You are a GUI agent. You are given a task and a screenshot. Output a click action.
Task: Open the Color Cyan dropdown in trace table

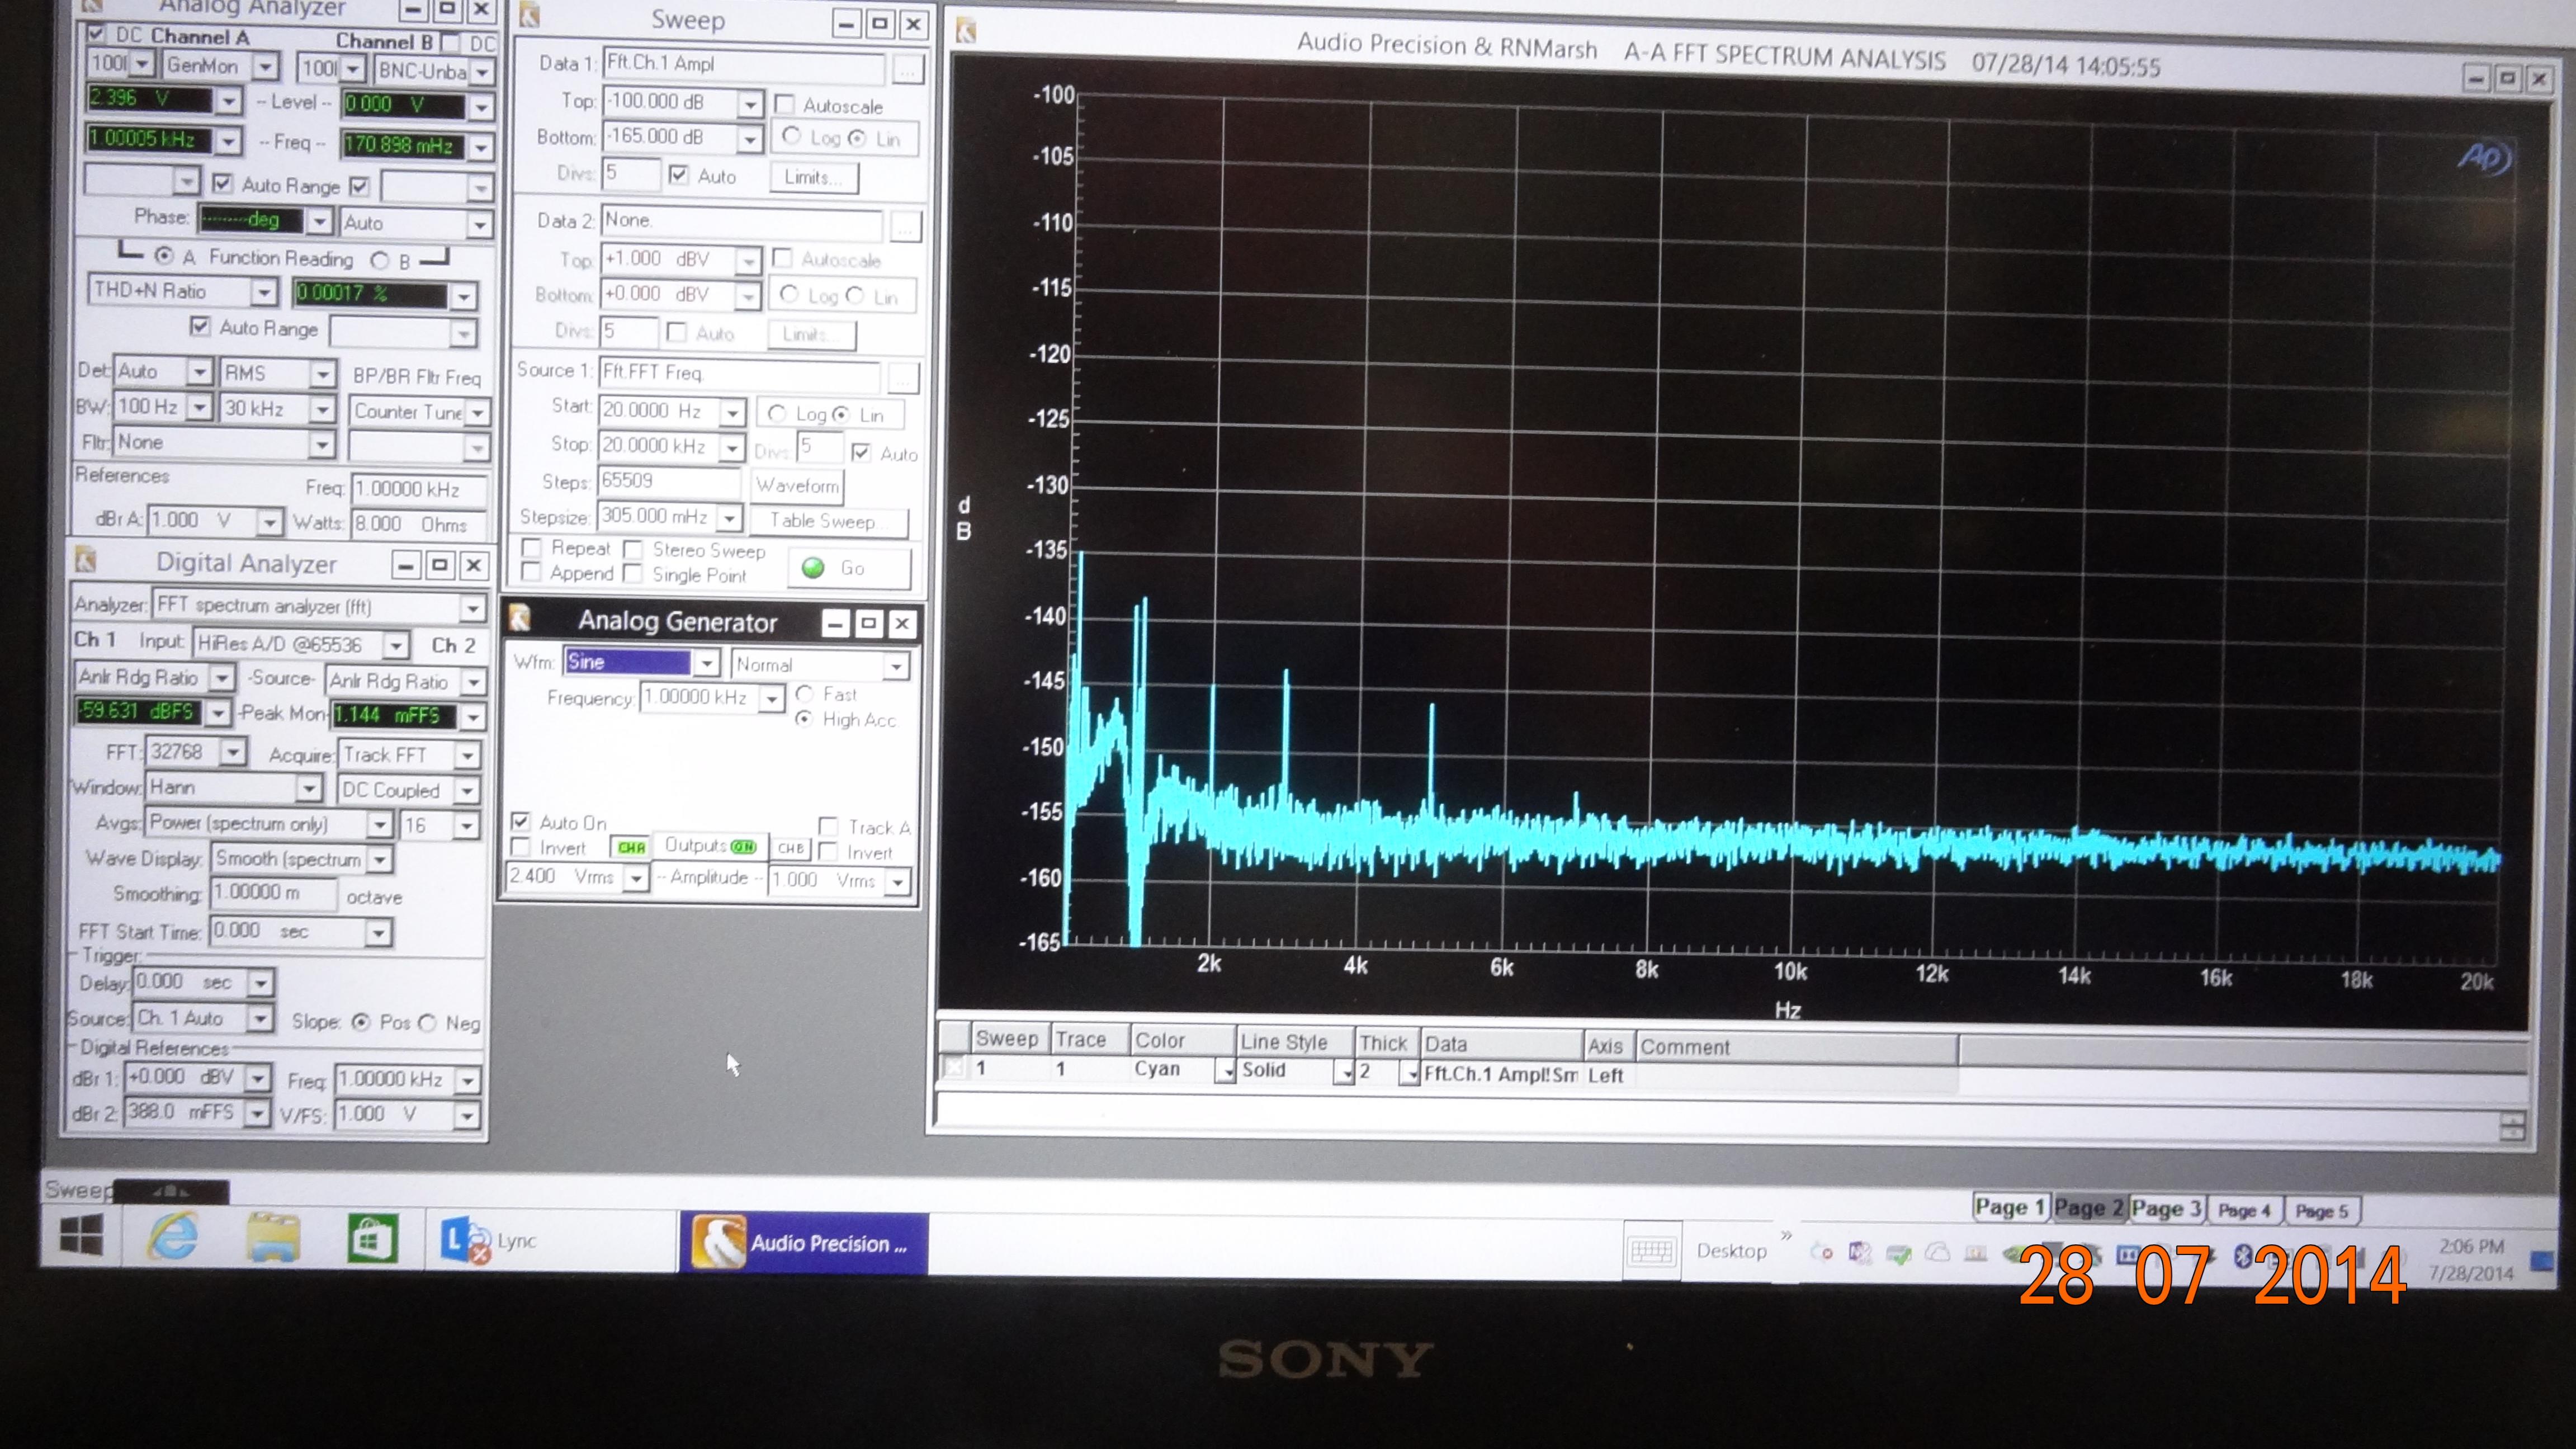click(x=1225, y=1071)
